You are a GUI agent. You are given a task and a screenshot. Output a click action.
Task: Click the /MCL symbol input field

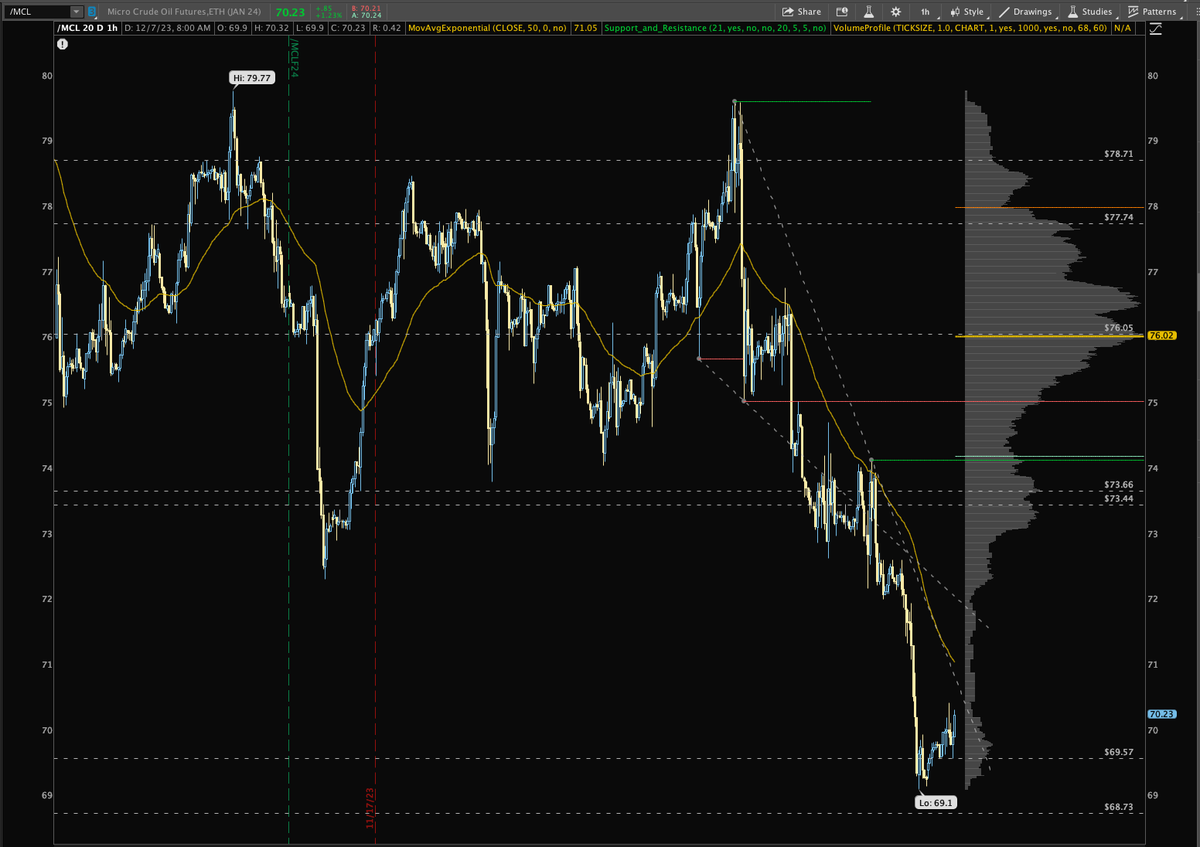tap(37, 11)
